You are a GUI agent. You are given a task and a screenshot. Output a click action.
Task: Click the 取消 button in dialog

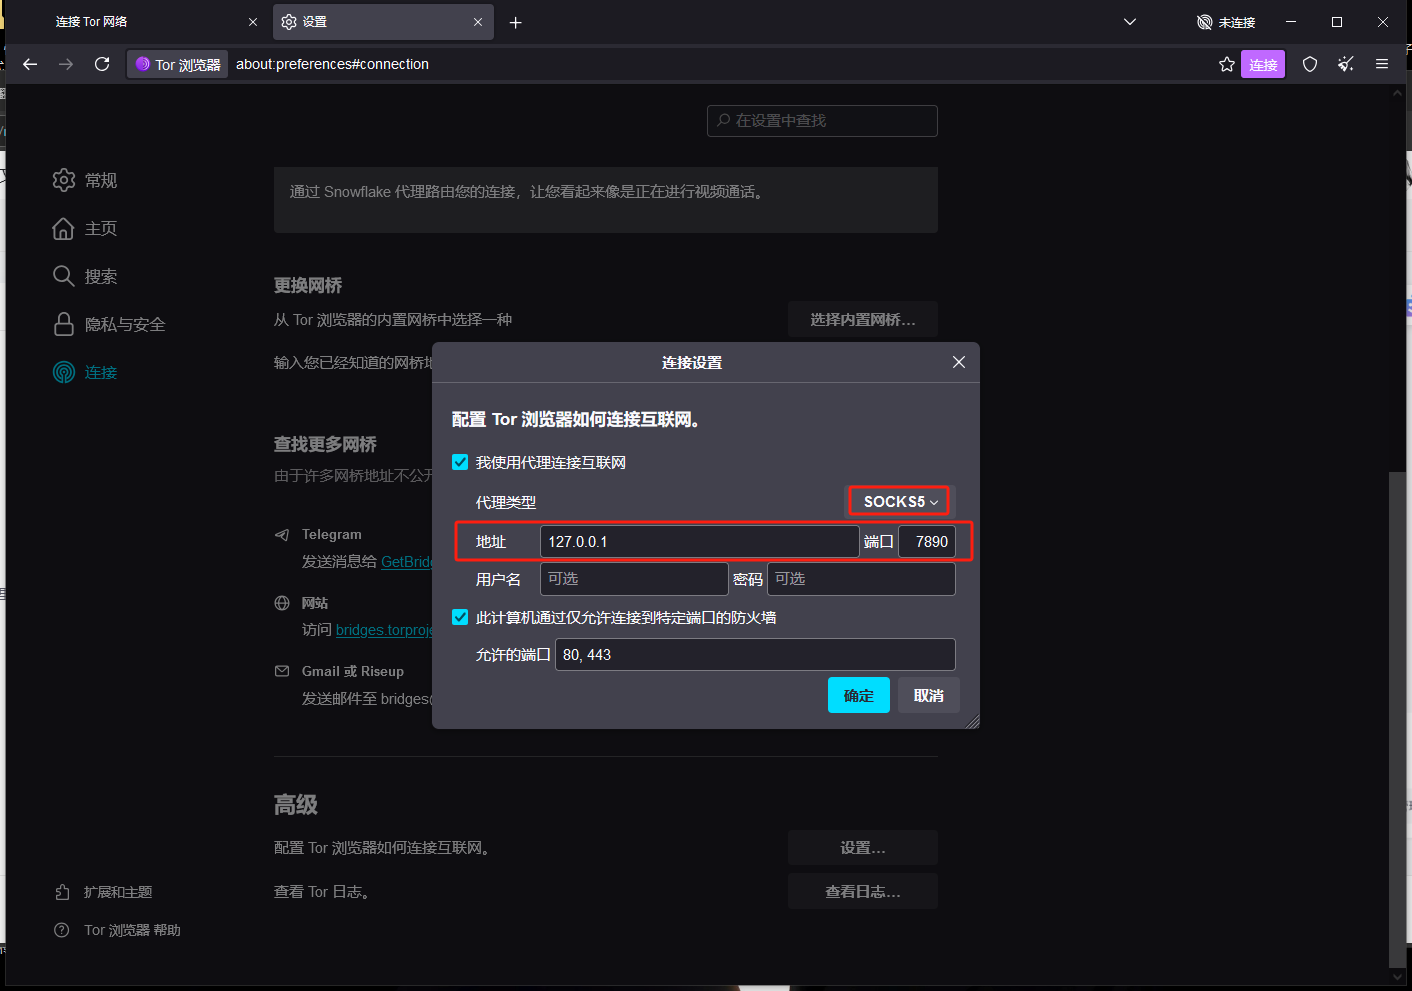[929, 695]
